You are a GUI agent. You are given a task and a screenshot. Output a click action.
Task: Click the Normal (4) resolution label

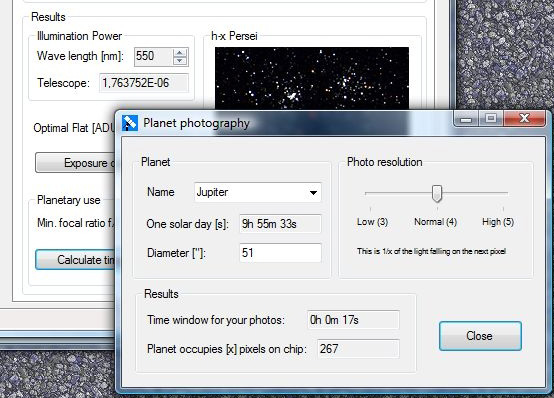435,222
